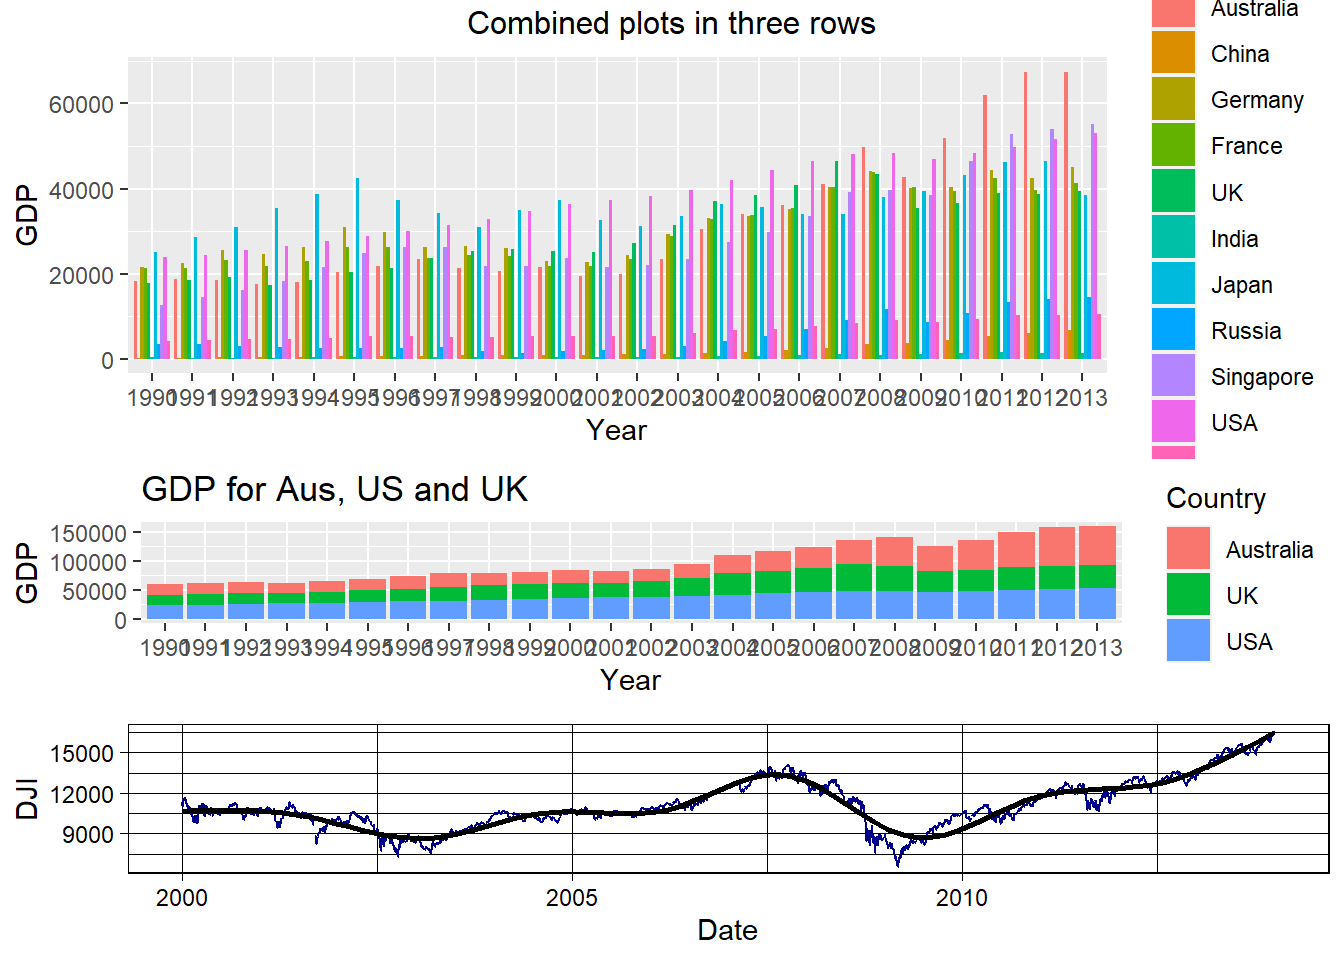1344x960 pixels.
Task: Click the 'Country' legend heading
Action: 1216,498
